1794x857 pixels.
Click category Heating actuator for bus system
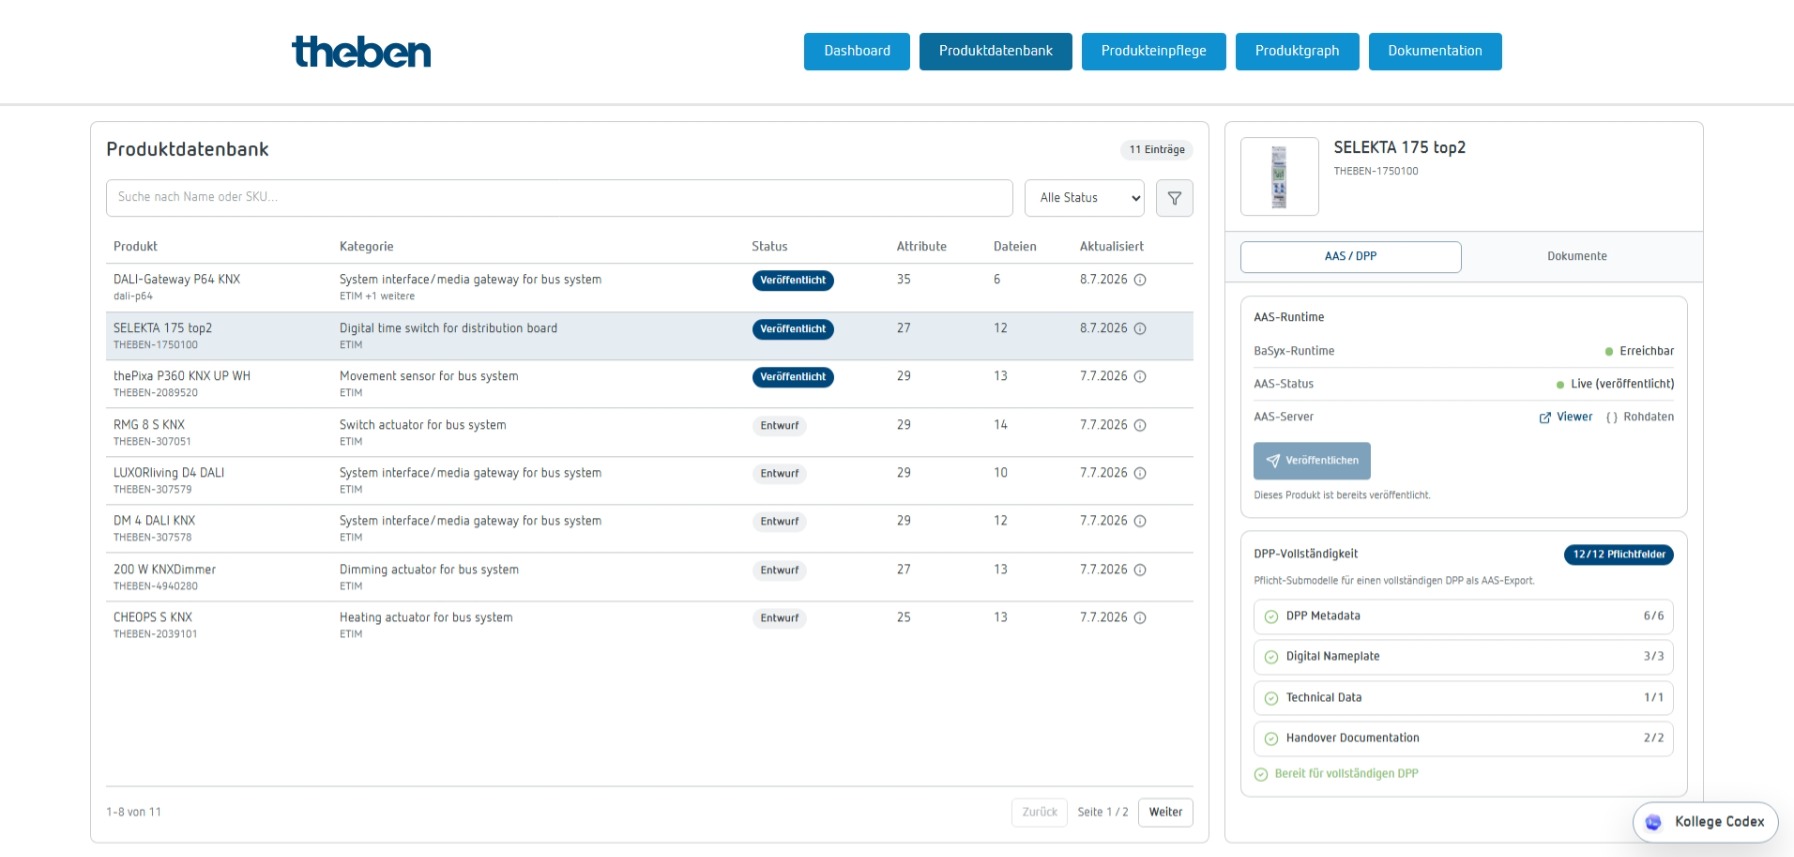tap(426, 618)
